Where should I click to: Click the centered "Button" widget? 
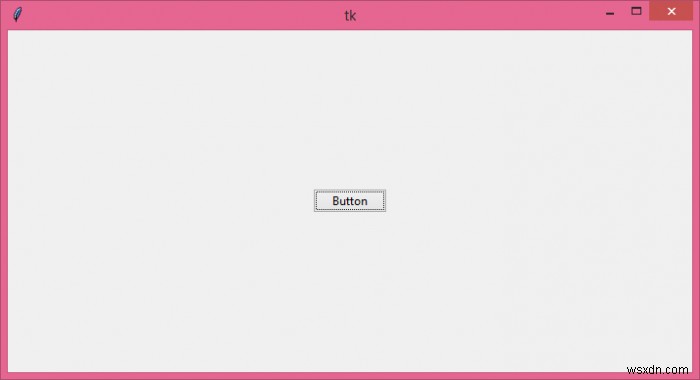tap(350, 201)
